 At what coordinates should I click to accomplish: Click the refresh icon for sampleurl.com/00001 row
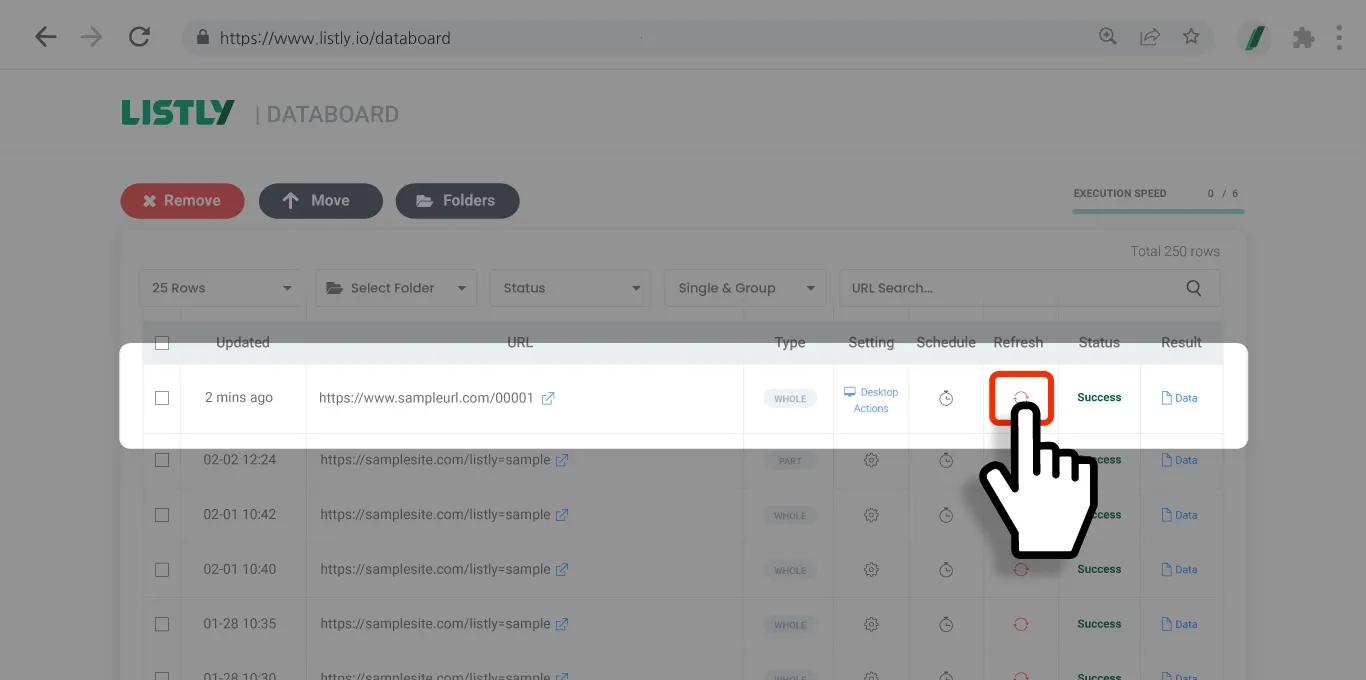tap(1021, 397)
